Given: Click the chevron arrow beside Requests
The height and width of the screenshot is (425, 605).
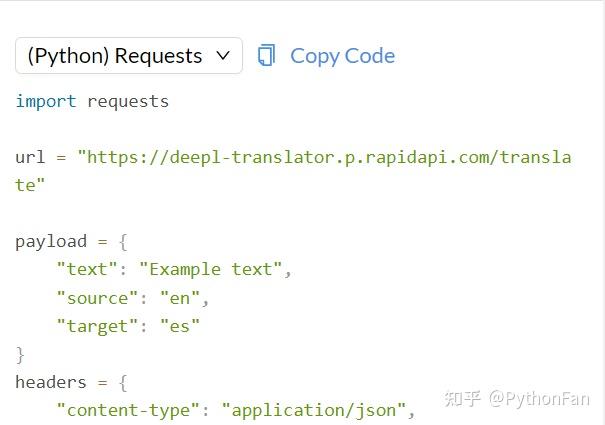Looking at the screenshot, I should coord(223,56).
